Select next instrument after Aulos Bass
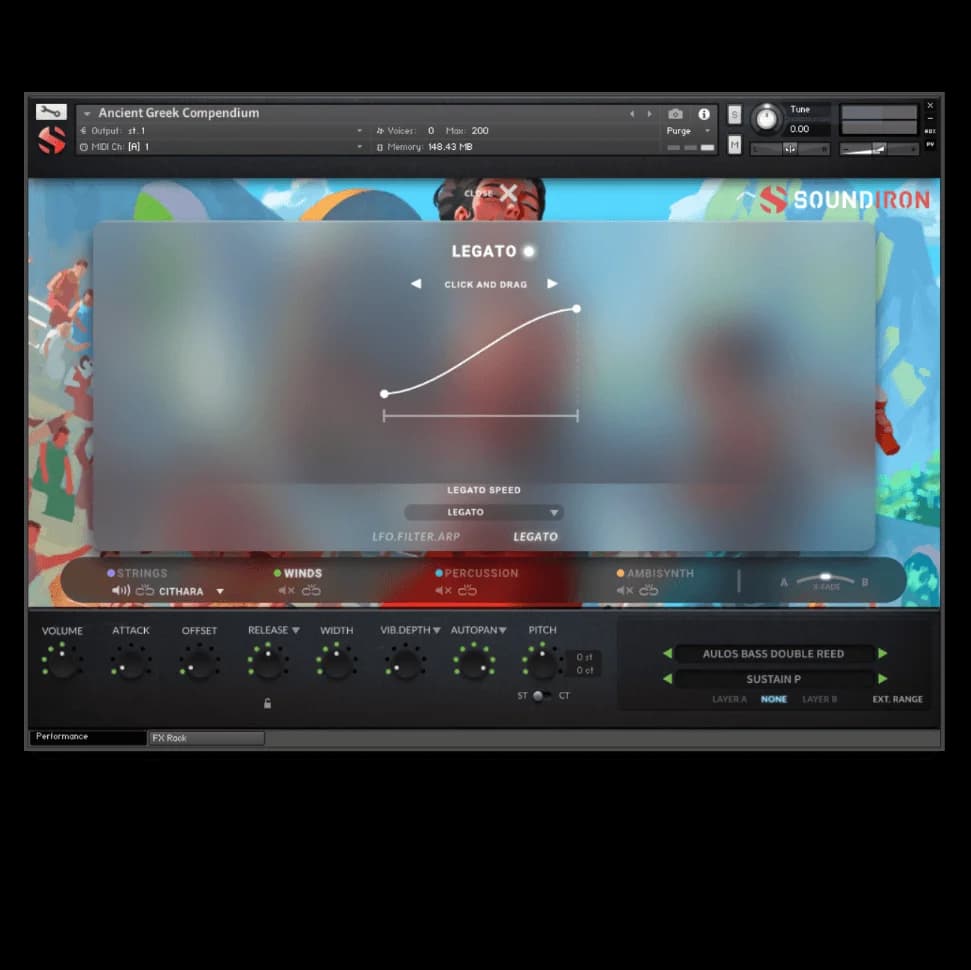The height and width of the screenshot is (970, 971). click(x=882, y=654)
